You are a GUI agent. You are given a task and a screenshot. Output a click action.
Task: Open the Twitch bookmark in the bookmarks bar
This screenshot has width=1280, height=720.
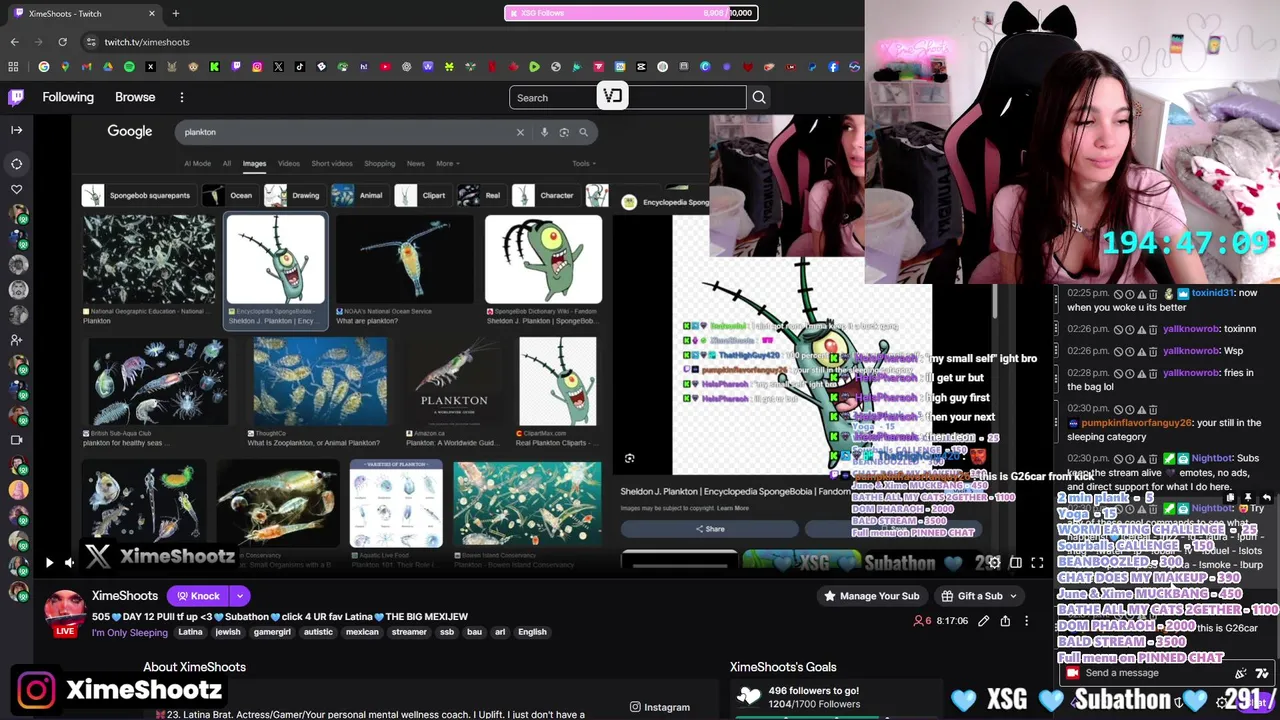tap(236, 67)
